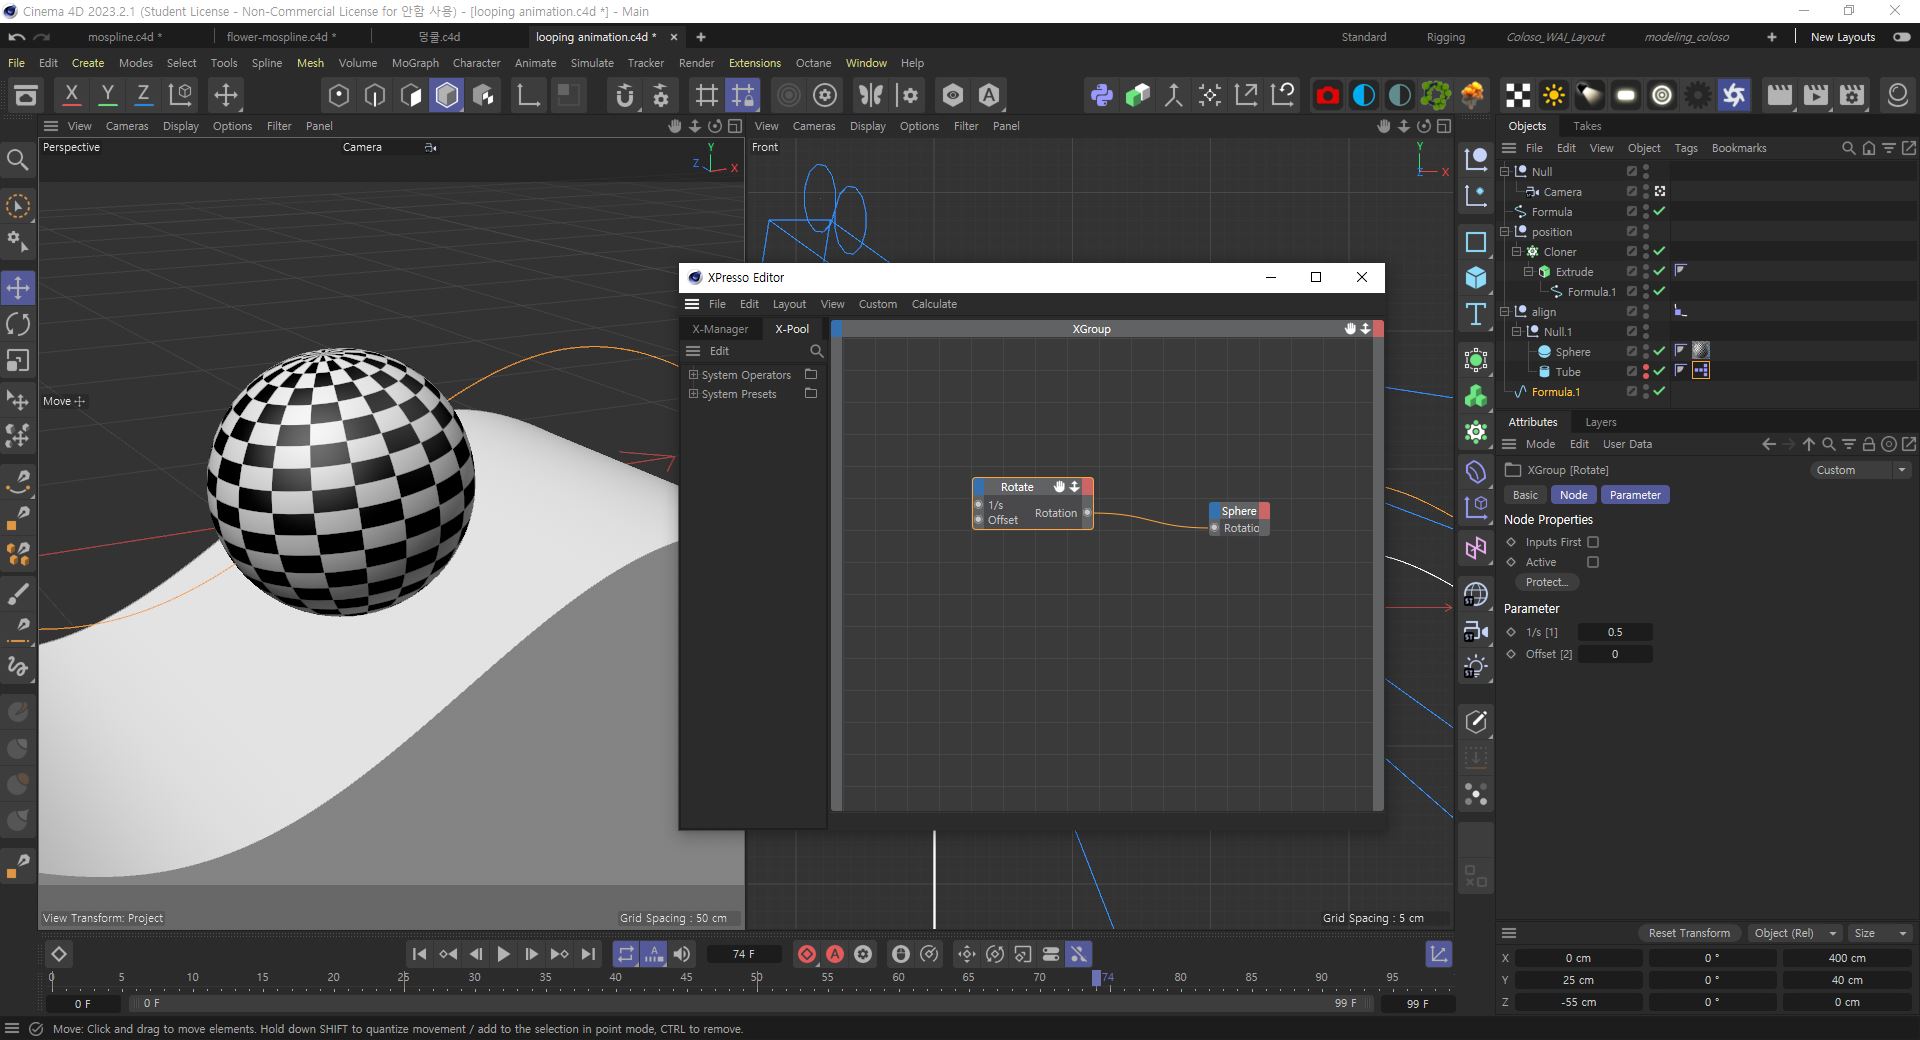This screenshot has height=1040, width=1920.
Task: Select the Rotate tool in left toolbar
Action: (18, 324)
